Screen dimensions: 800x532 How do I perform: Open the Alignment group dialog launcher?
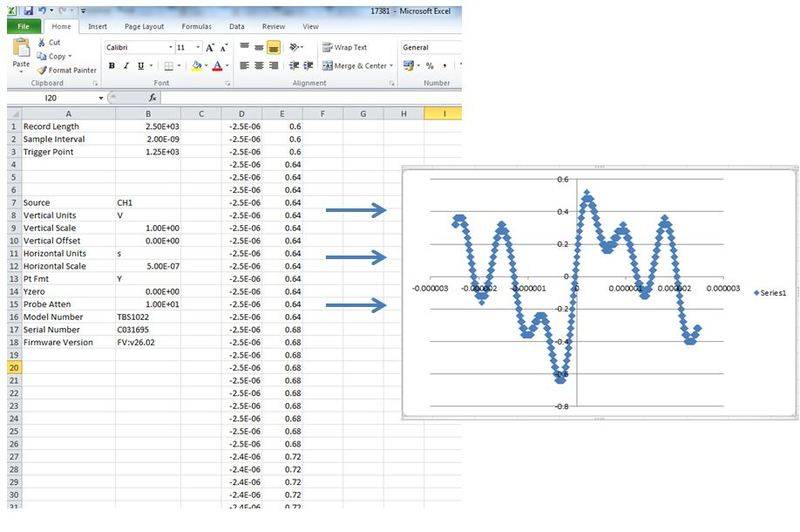(x=392, y=83)
